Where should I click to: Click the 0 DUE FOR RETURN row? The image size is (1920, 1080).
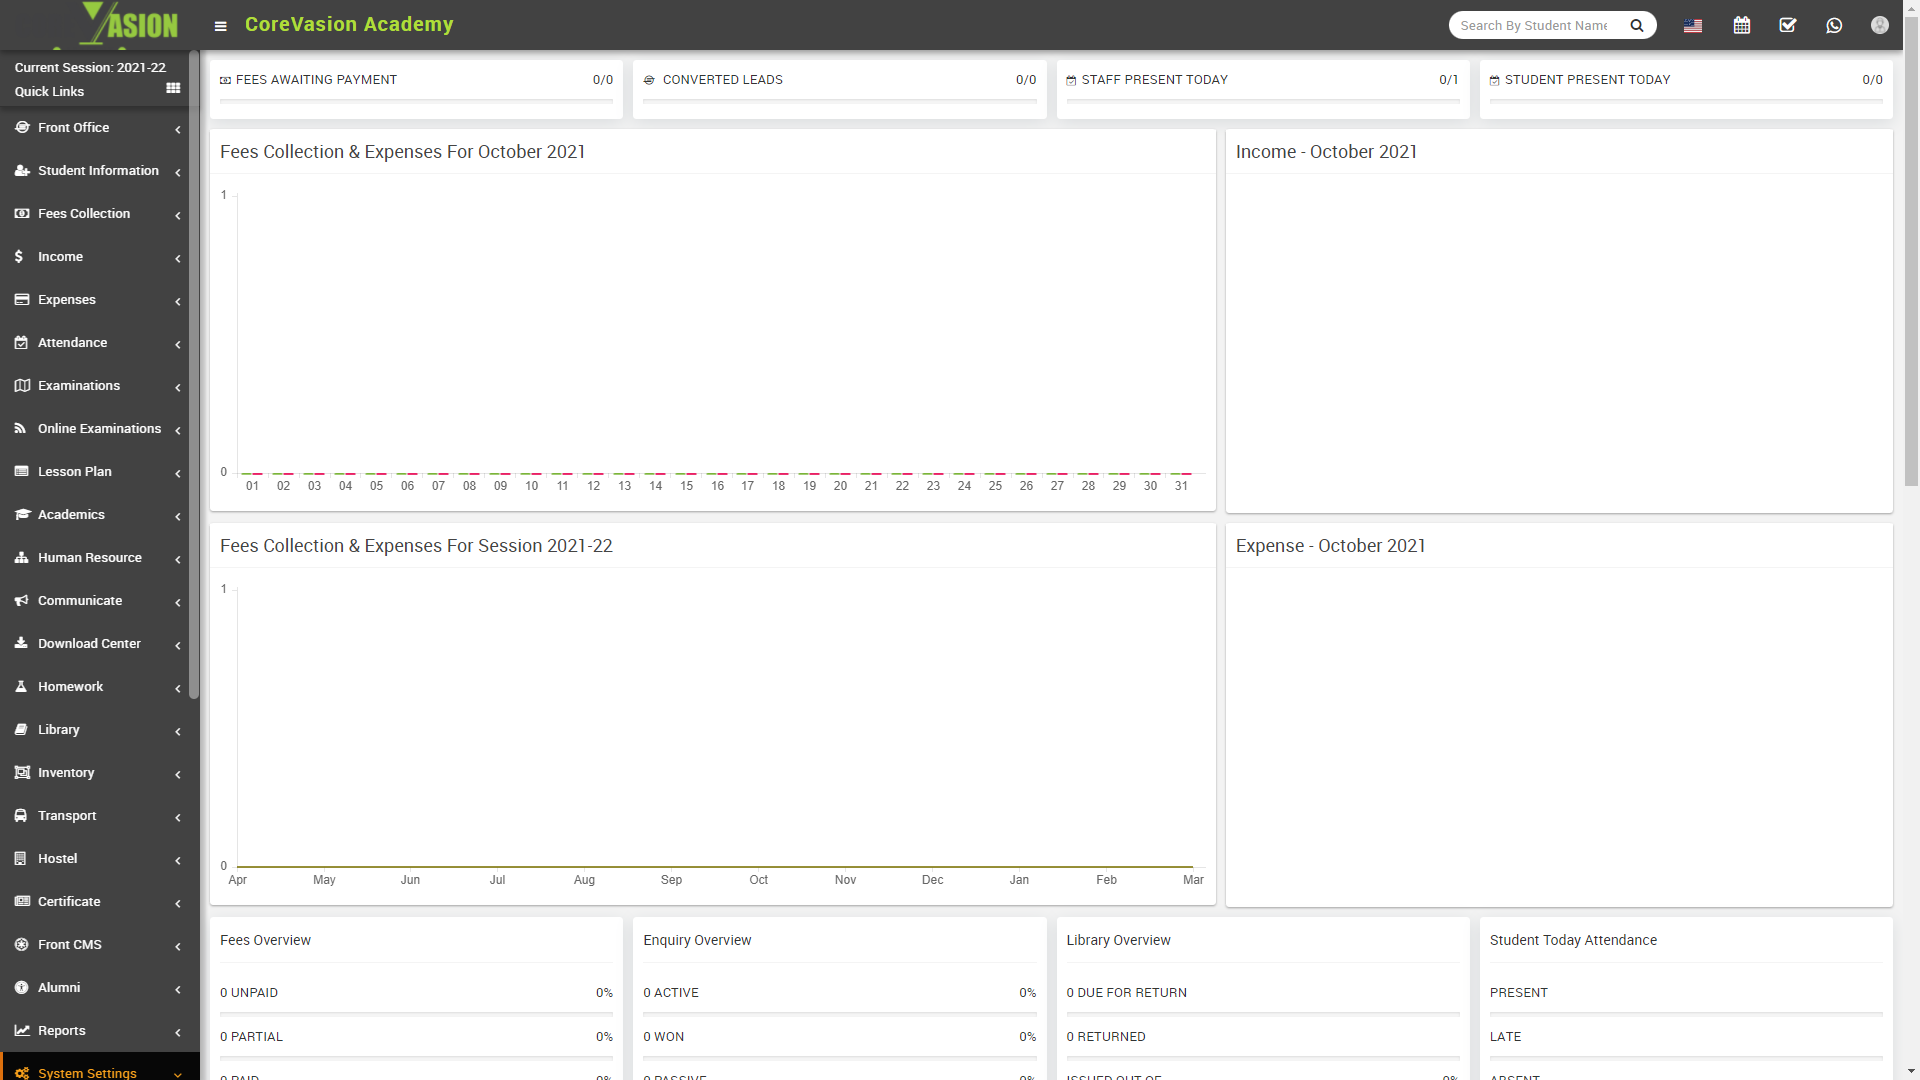click(1263, 993)
